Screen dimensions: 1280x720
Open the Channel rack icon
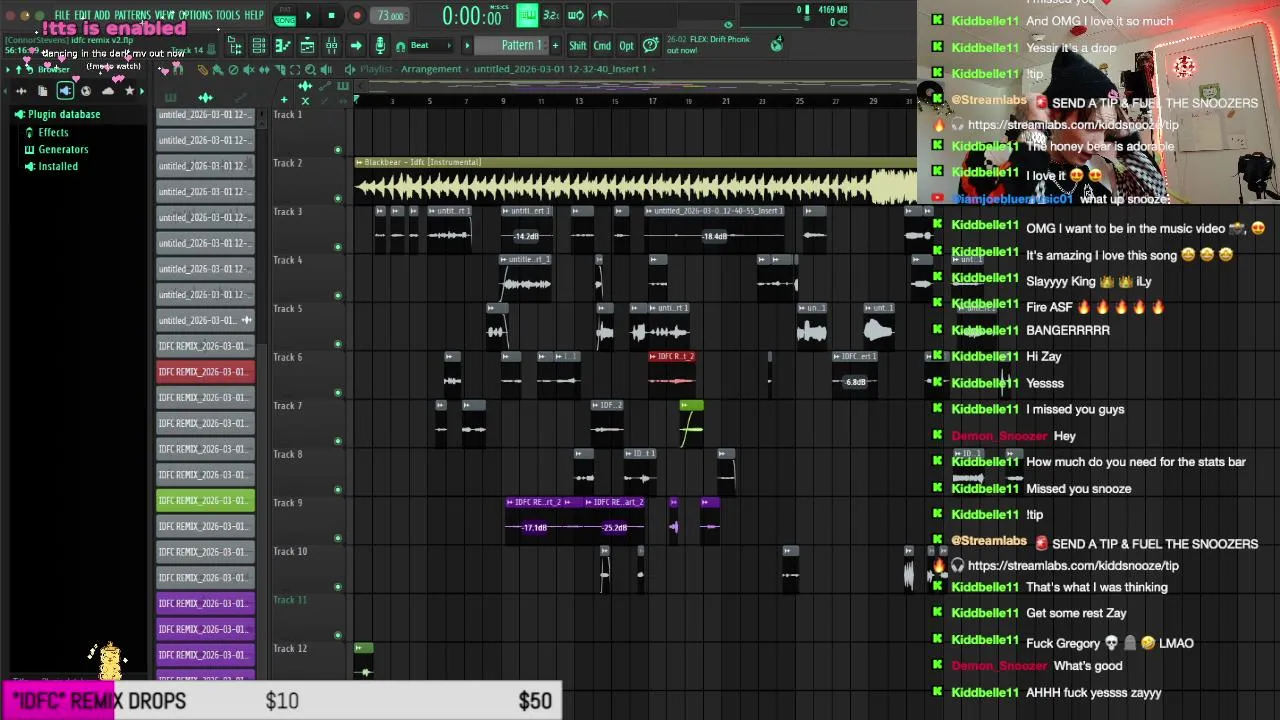click(x=258, y=46)
